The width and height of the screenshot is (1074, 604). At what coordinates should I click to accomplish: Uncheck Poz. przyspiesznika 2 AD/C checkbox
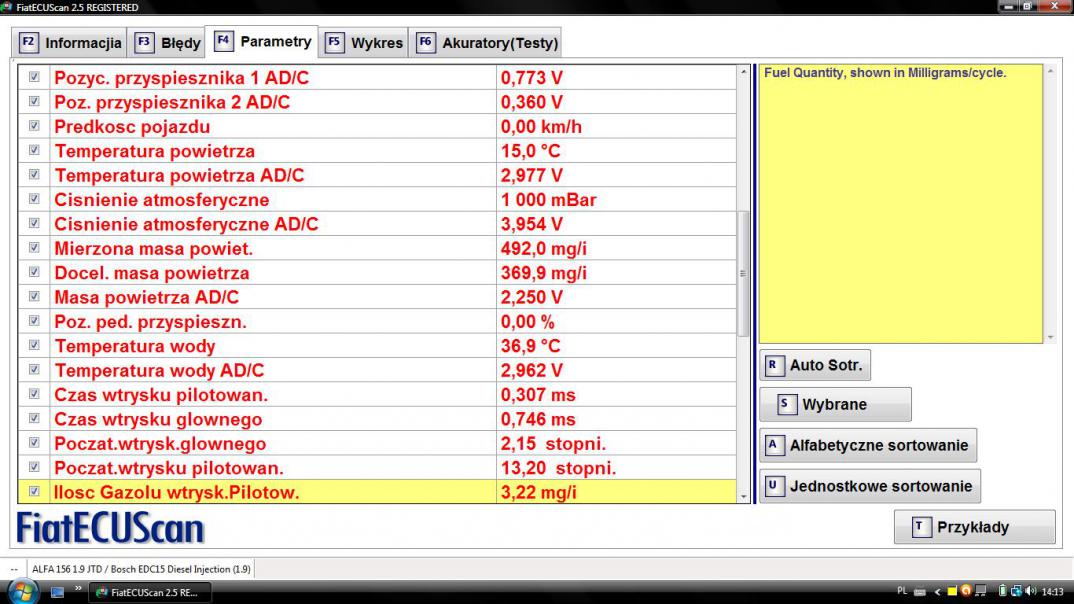click(34, 101)
